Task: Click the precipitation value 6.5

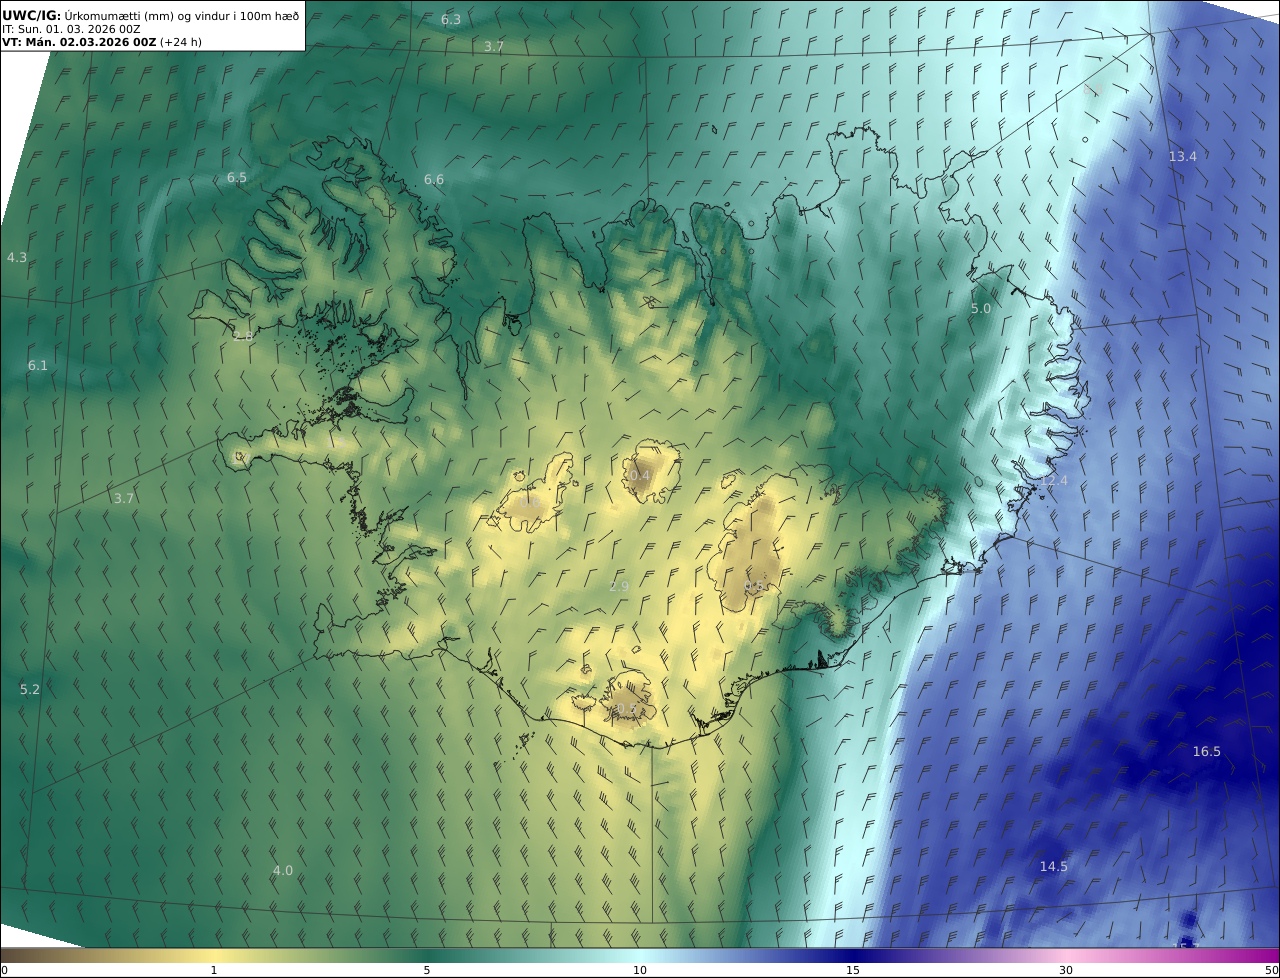Action: click(237, 178)
